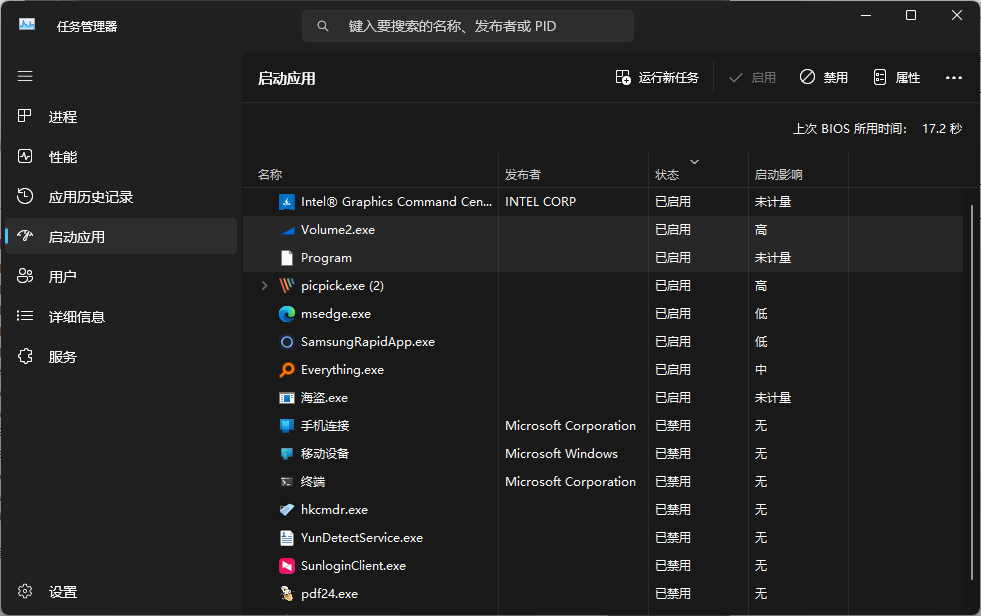Click the 17.2 秒 BIOS time value
Screen dimensions: 981x616
coord(942,129)
